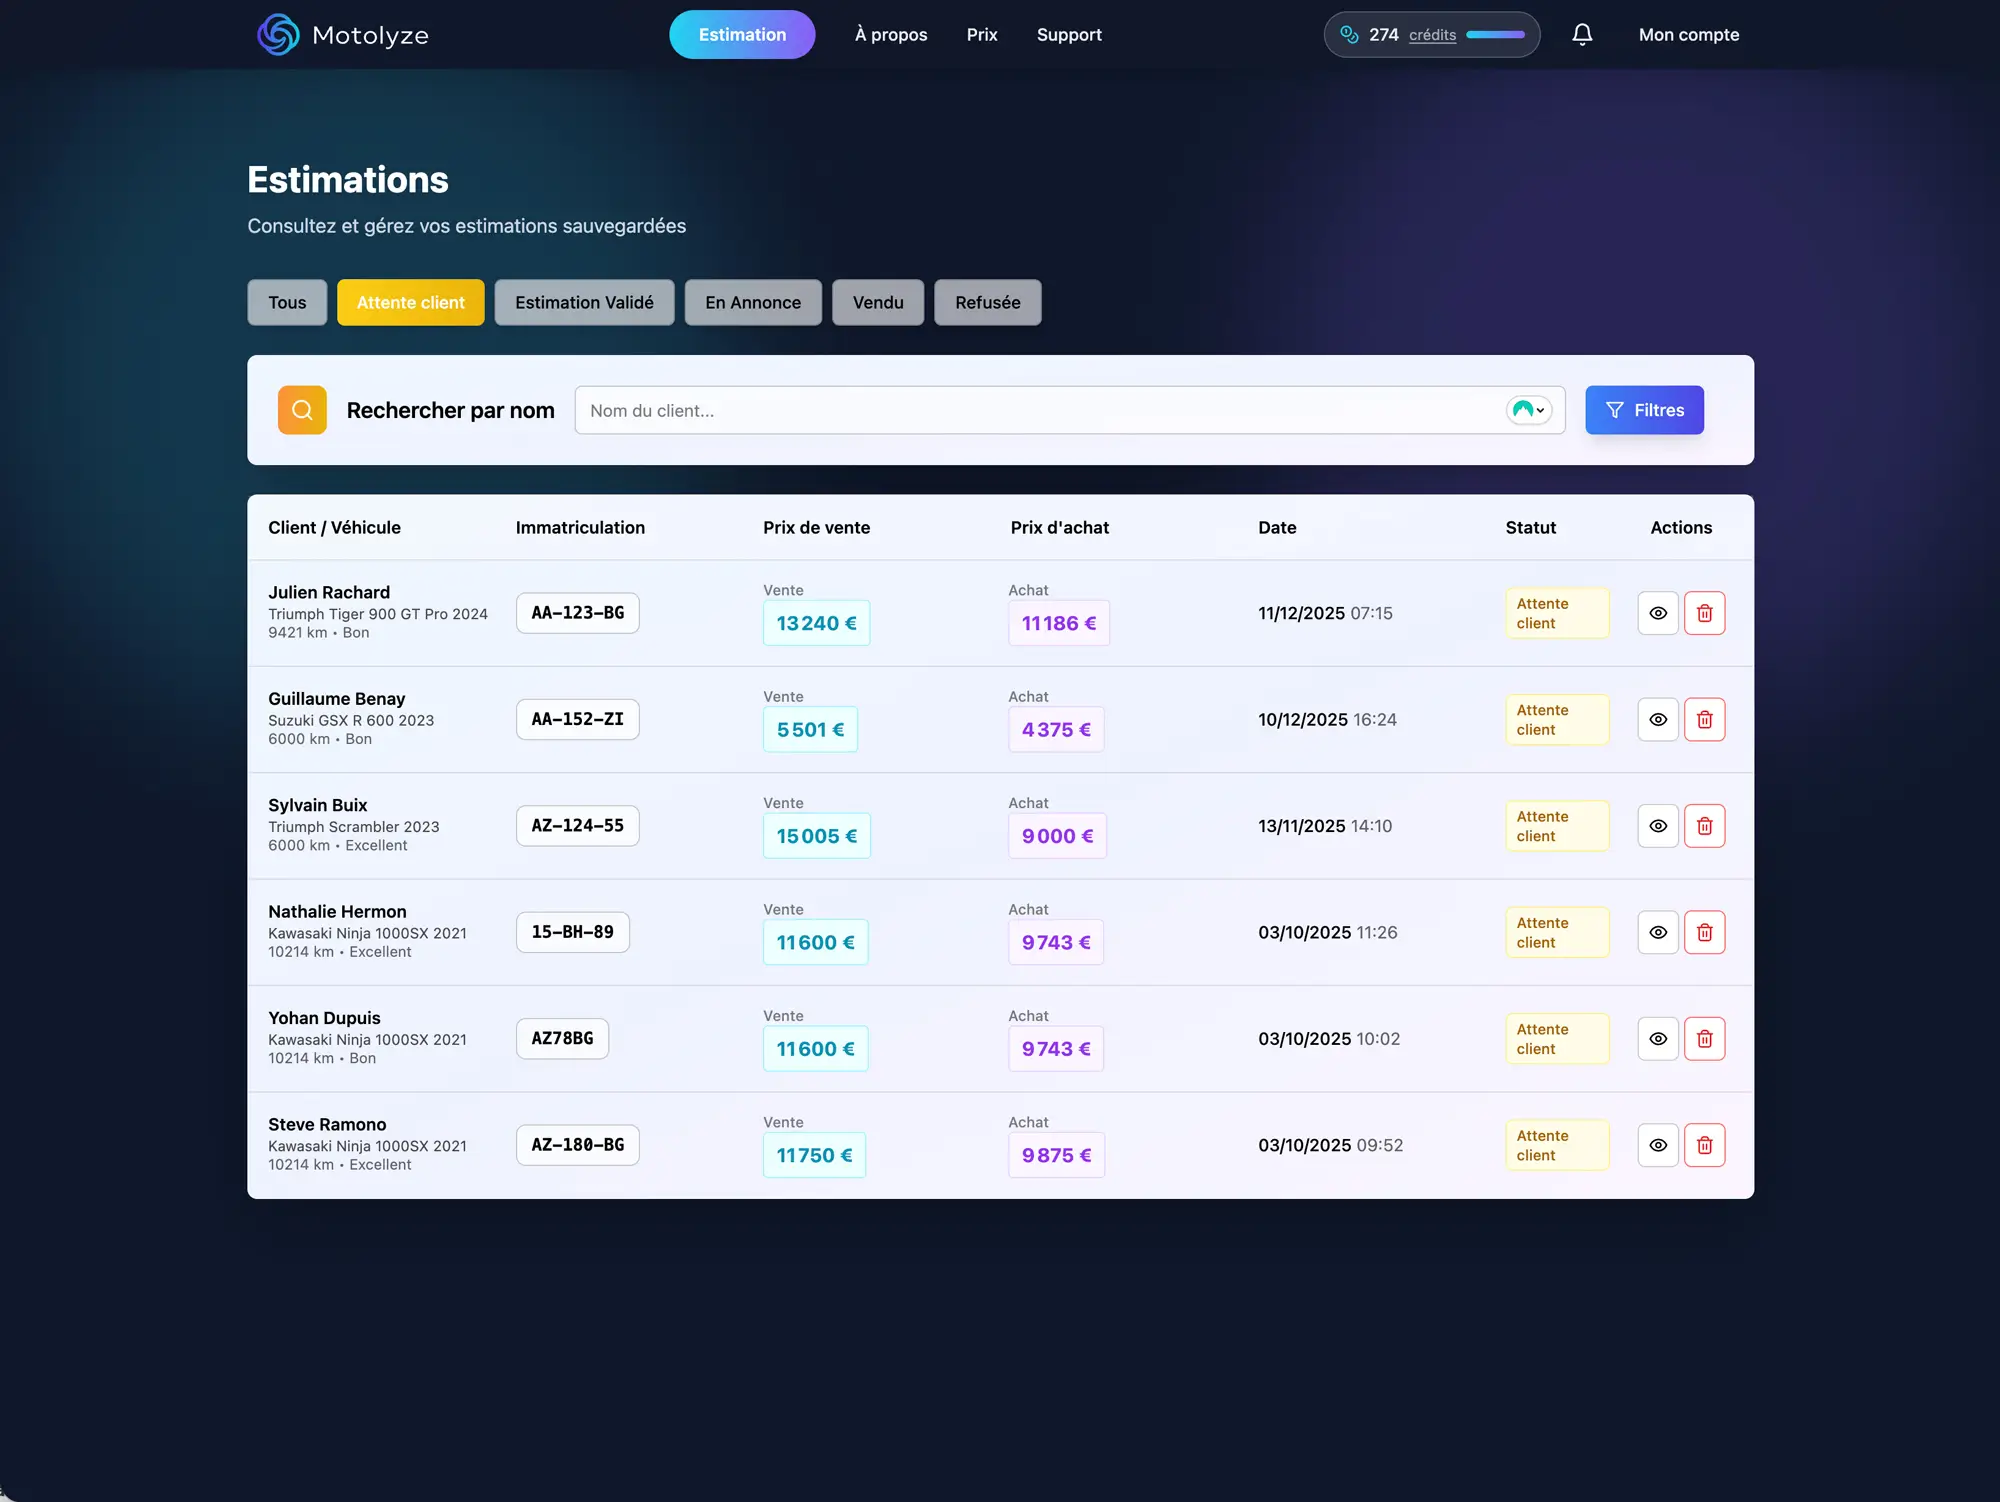Show Julien Rachard's estimation via eye icon
Screen dimensions: 2000x1502
pyautogui.click(x=1657, y=613)
